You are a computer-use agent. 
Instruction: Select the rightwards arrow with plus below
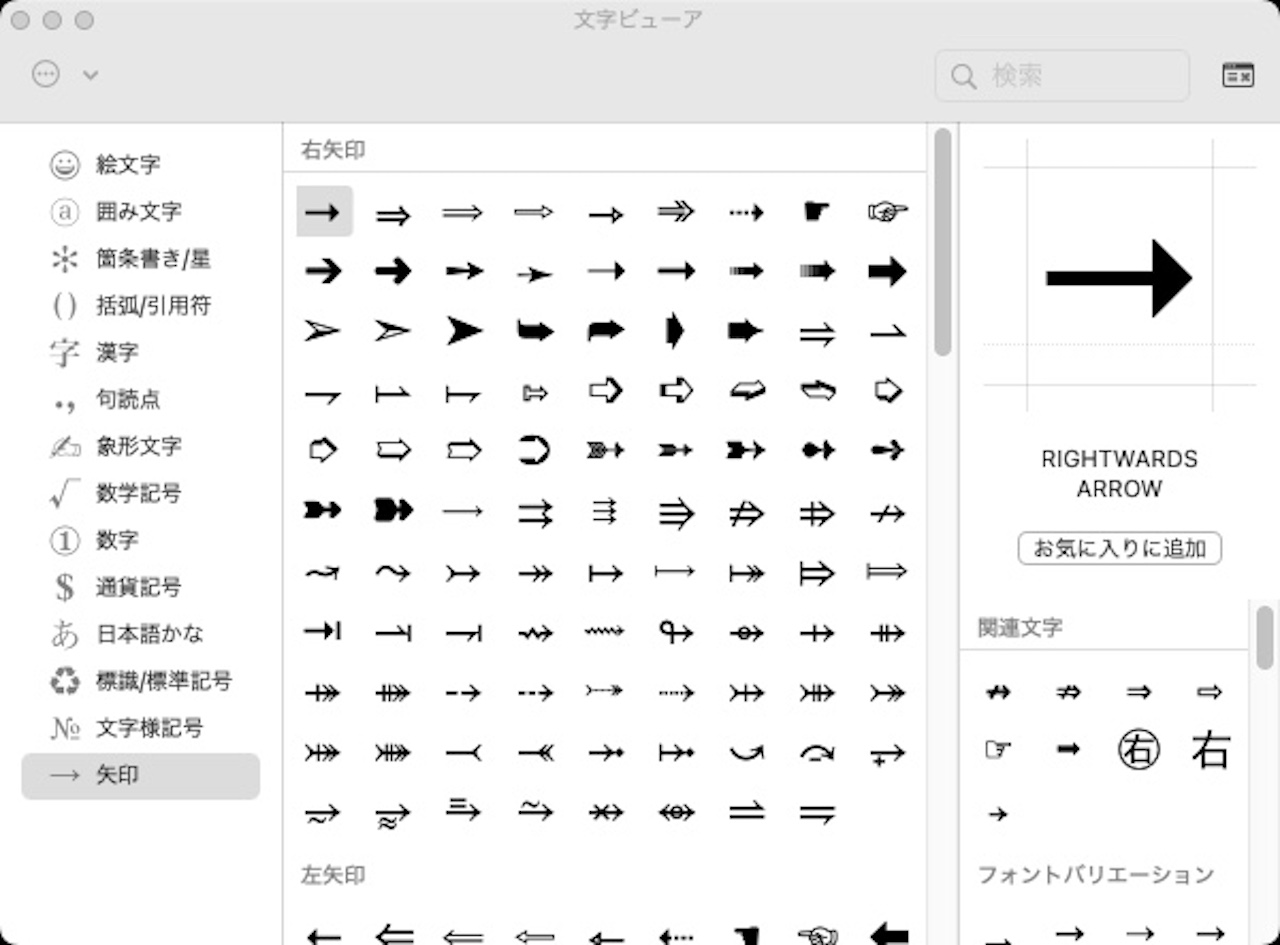887,754
